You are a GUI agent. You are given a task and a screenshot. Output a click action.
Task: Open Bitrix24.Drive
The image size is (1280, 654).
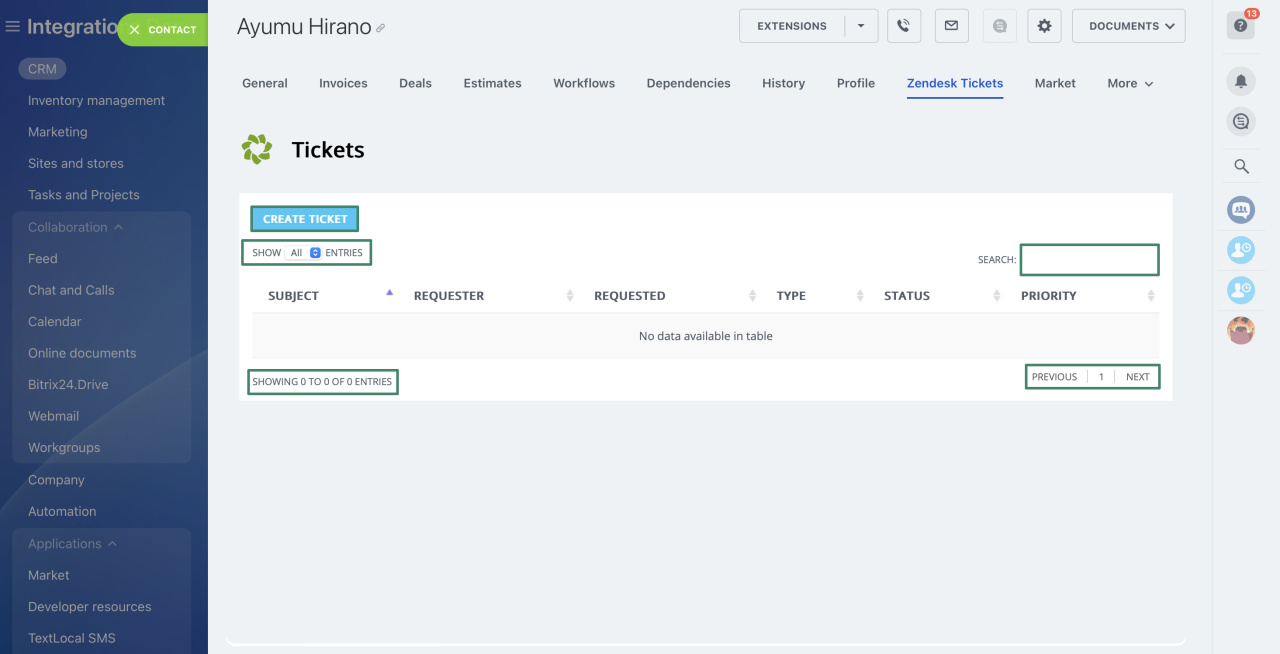[x=68, y=384]
